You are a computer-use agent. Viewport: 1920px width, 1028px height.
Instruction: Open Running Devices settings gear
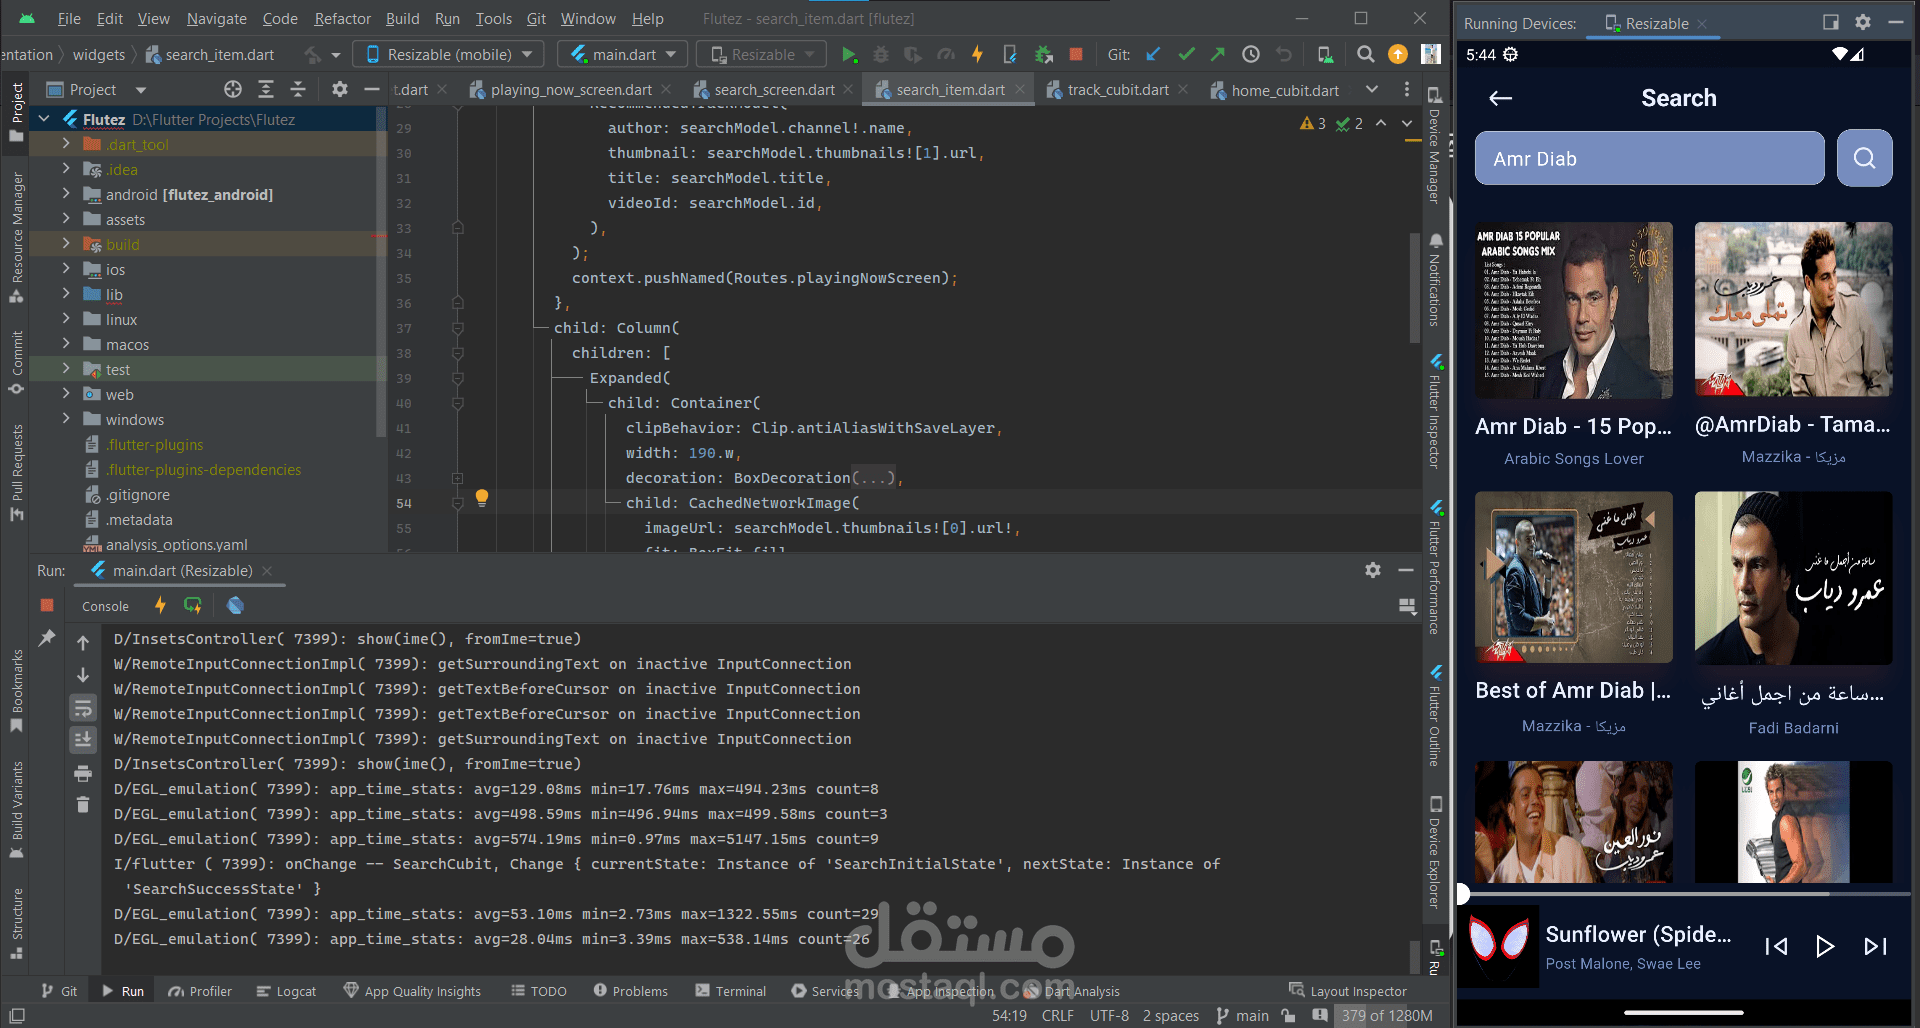pyautogui.click(x=1863, y=22)
